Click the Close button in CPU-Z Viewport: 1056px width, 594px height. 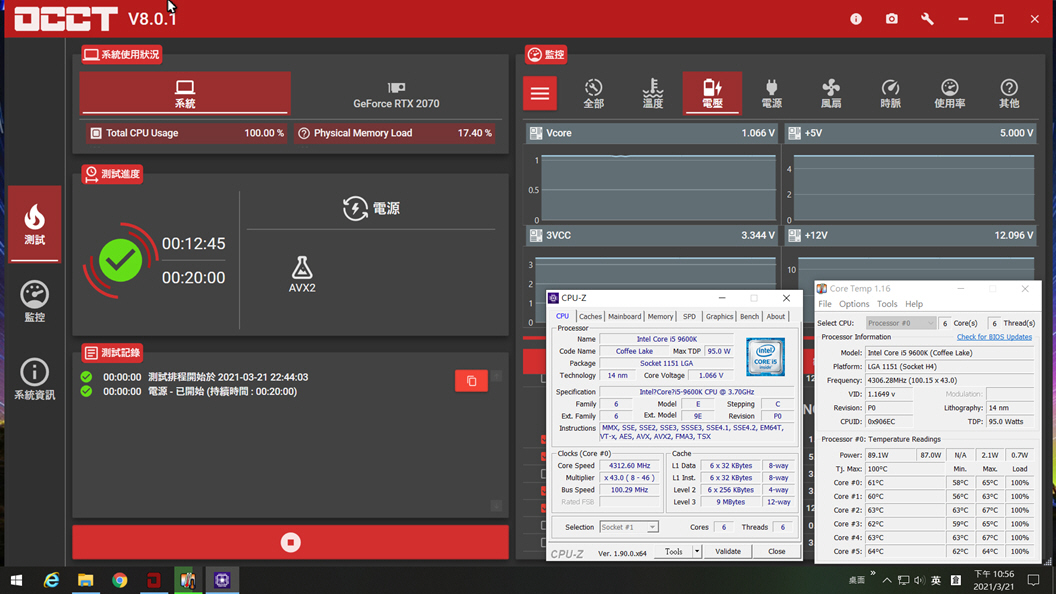point(777,552)
